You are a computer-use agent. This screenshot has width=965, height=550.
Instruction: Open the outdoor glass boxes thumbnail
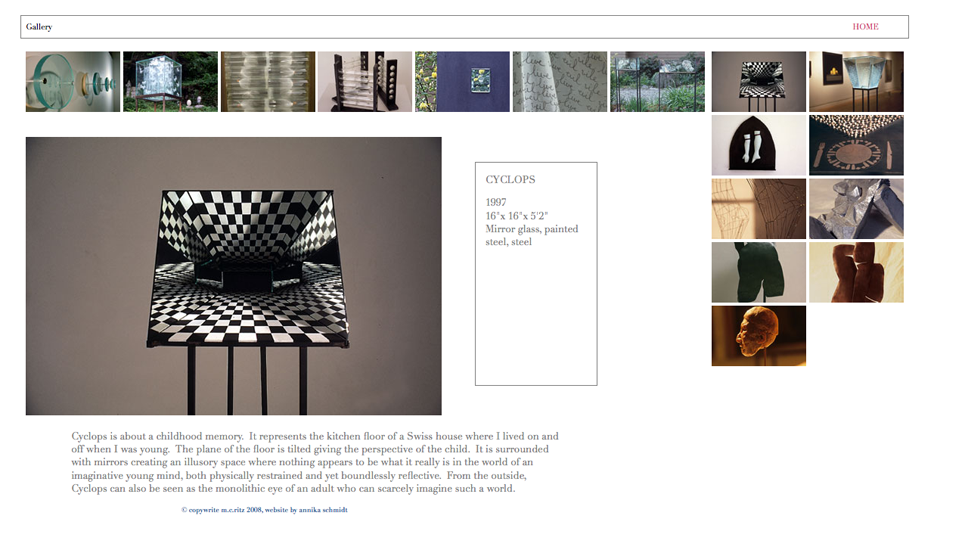(657, 82)
